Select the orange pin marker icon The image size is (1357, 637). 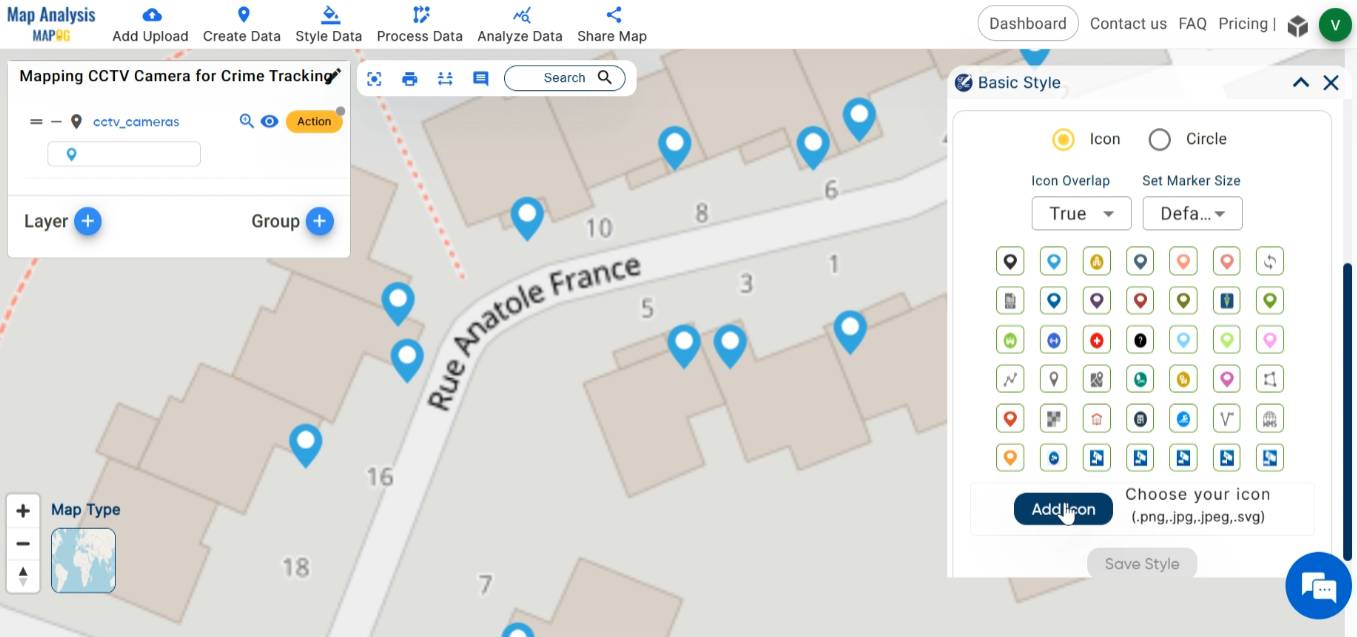[x=1010, y=458]
